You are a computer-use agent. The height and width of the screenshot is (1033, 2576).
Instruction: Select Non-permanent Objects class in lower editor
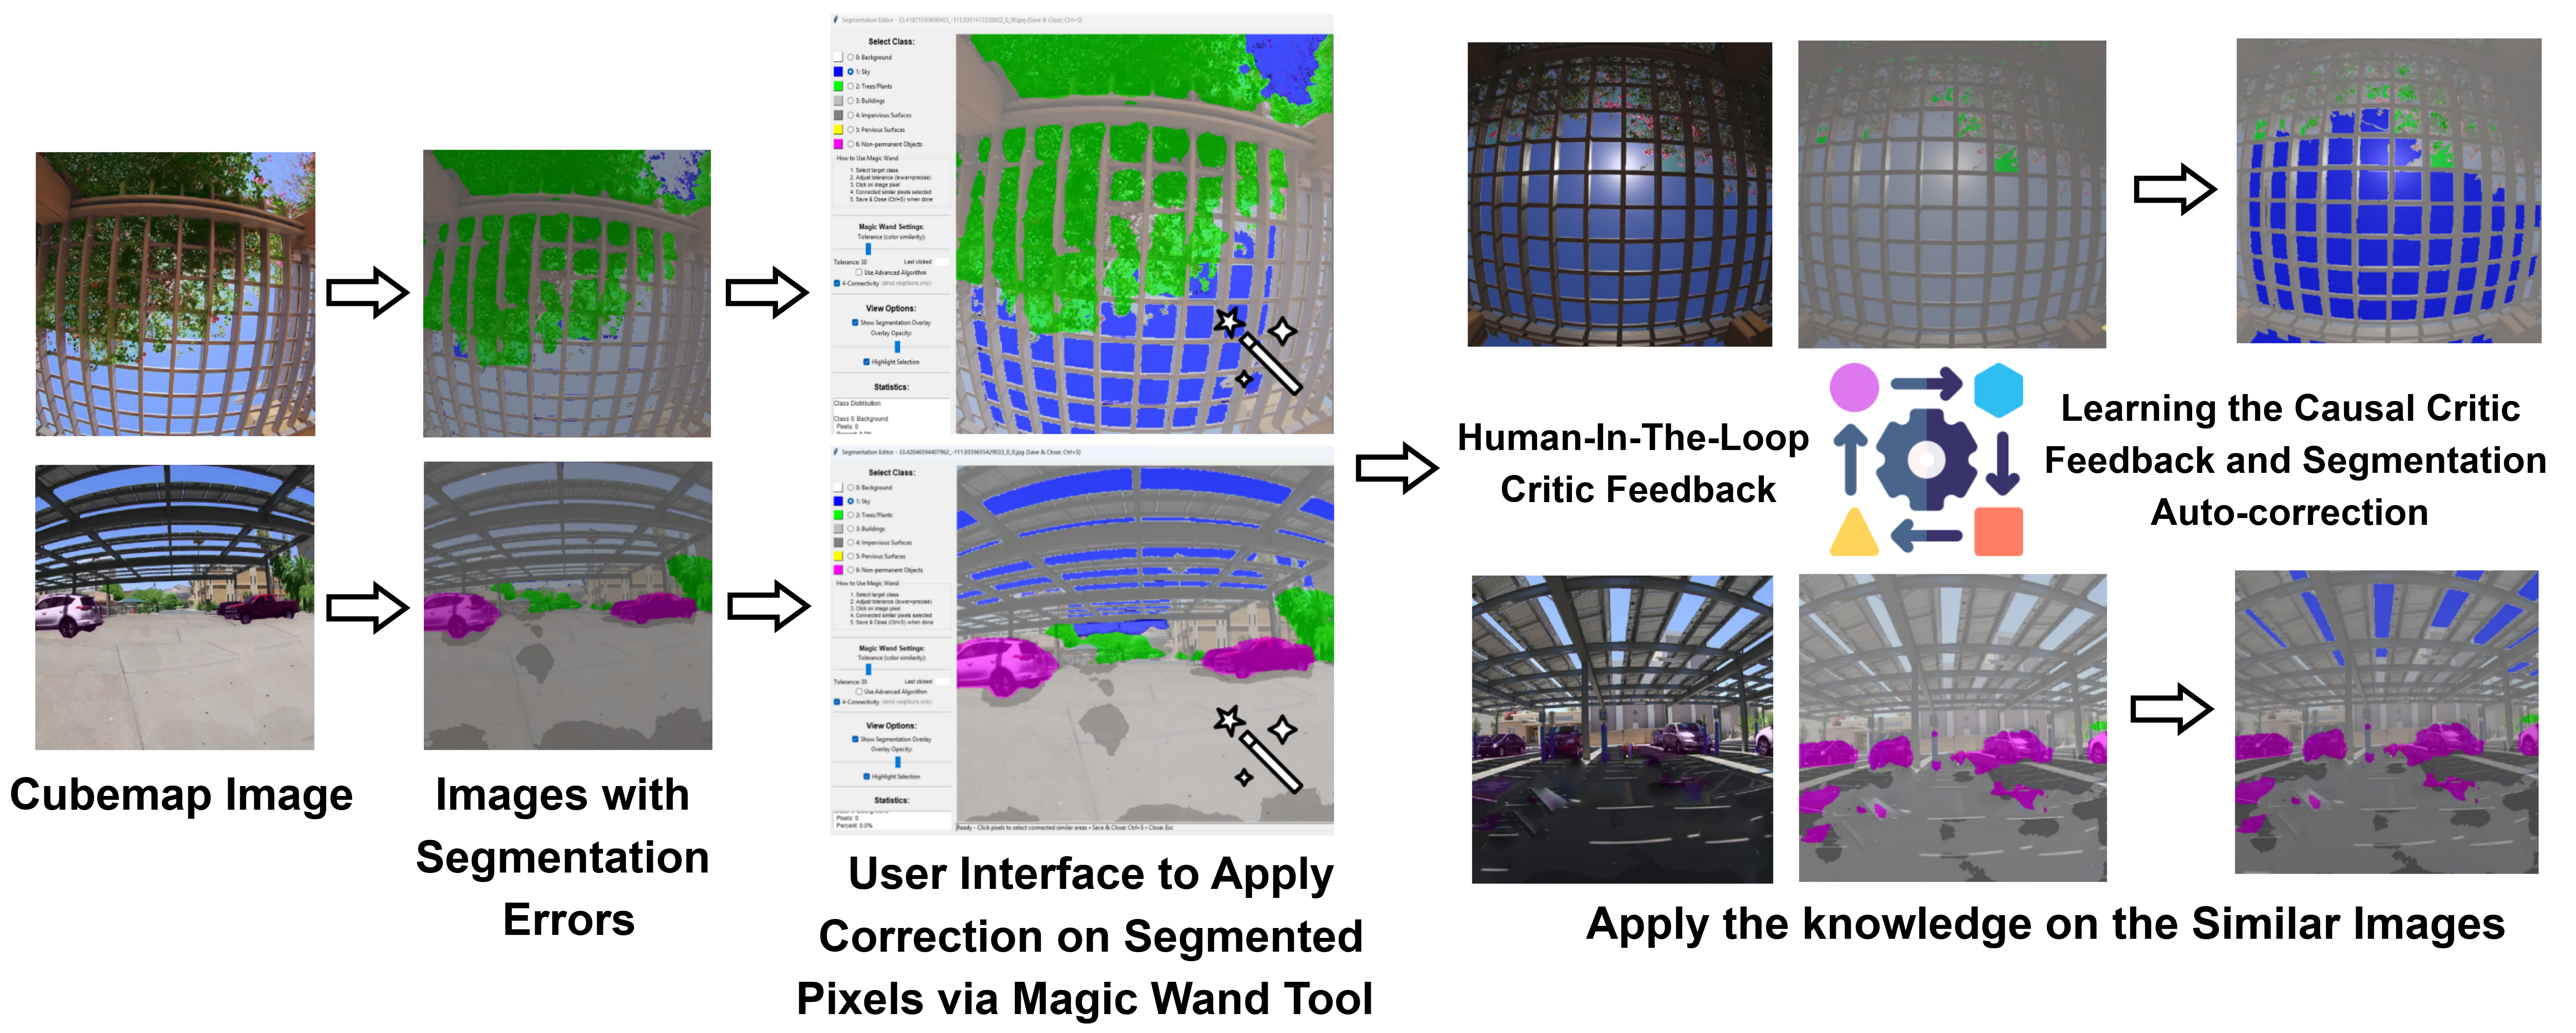pyautogui.click(x=851, y=570)
